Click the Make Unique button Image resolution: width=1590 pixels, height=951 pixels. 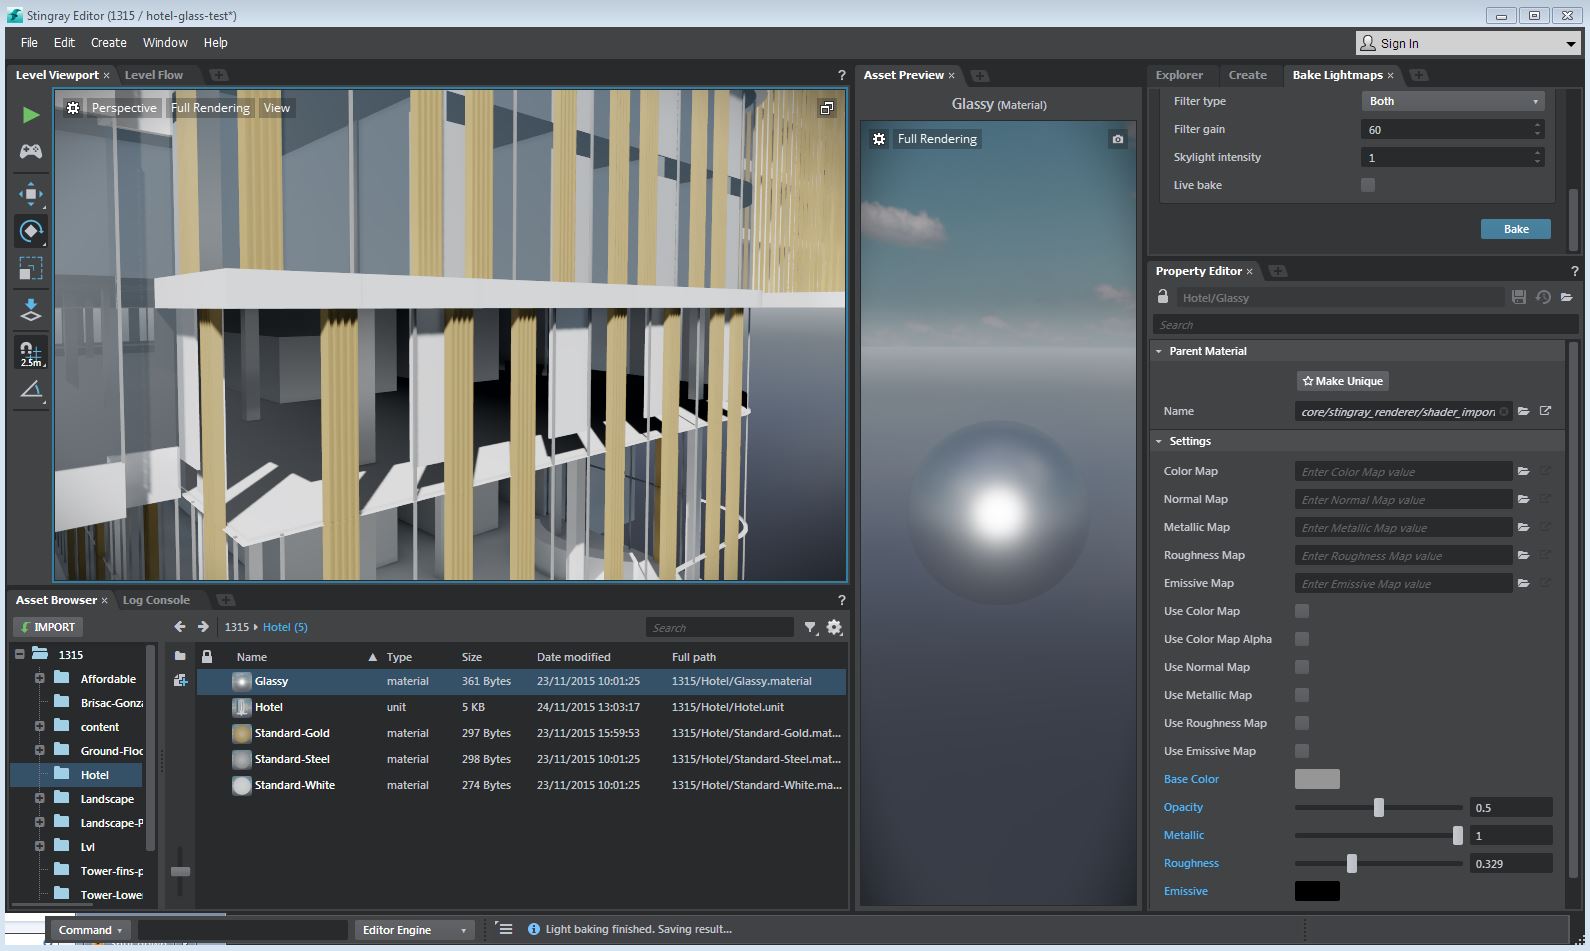click(x=1342, y=381)
